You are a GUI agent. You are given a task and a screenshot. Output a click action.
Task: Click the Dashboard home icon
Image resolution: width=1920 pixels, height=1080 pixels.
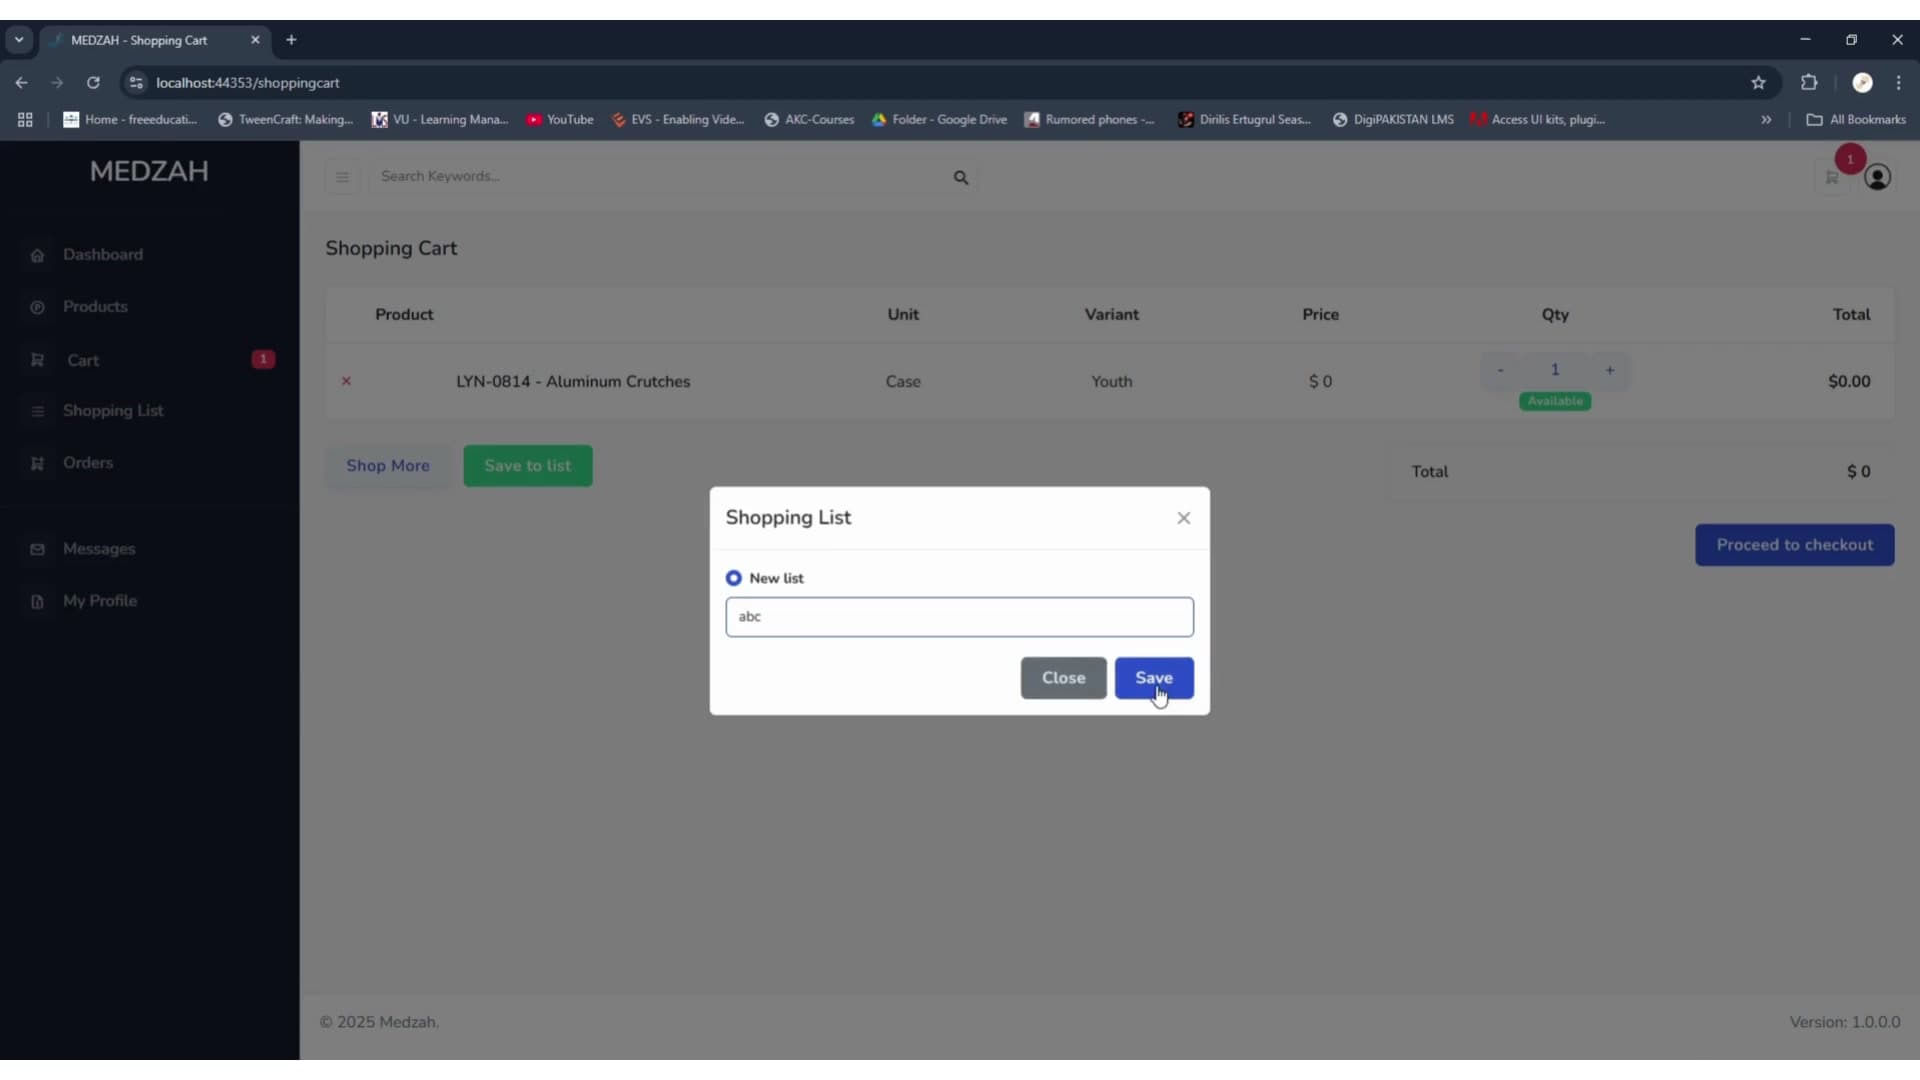(37, 256)
